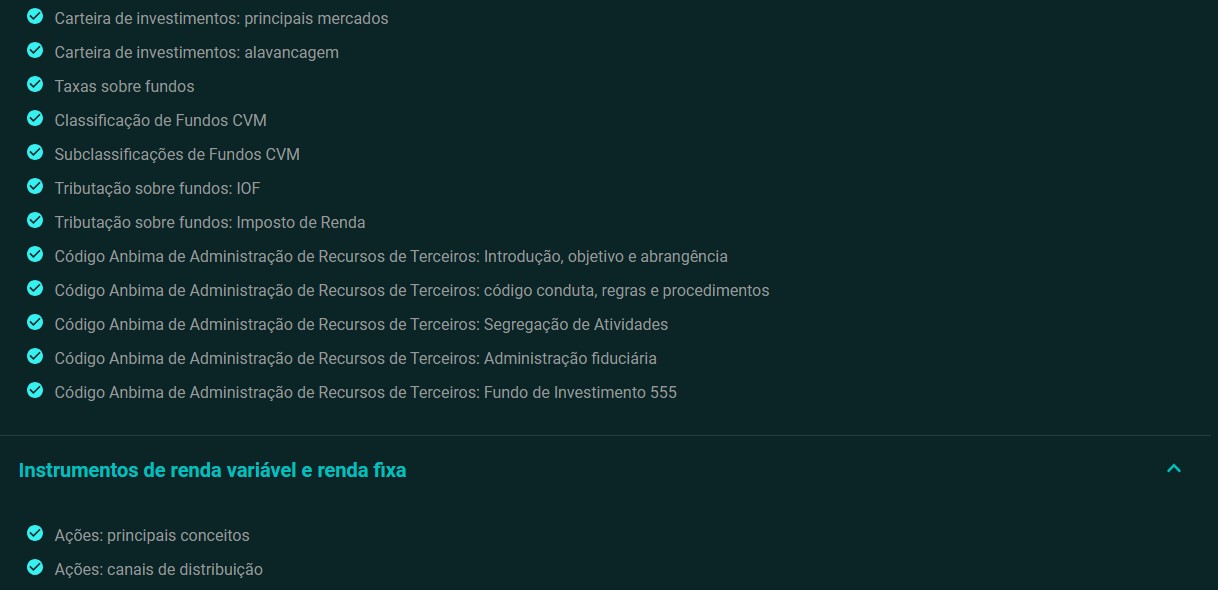Click check icon beside 'Fundo de Investimento 555' lesson

click(35, 391)
